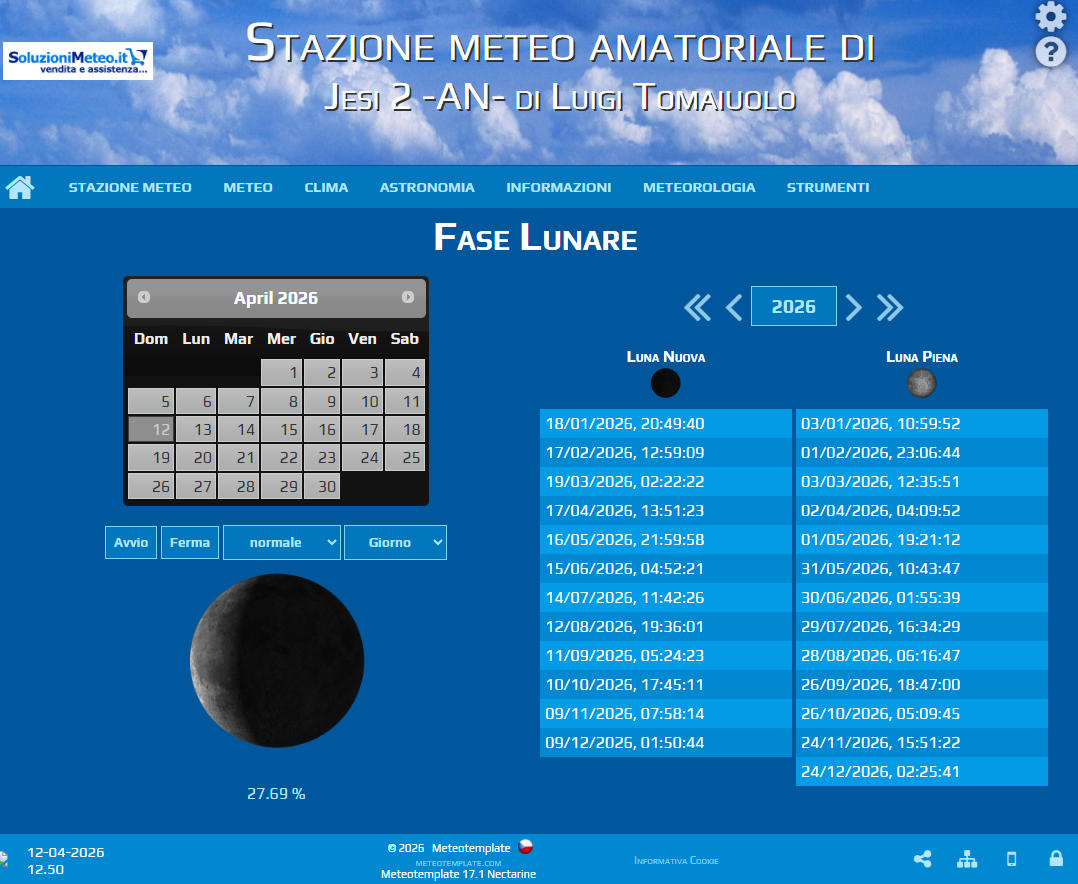Open the Astronomia menu
The height and width of the screenshot is (884, 1078).
pos(427,187)
